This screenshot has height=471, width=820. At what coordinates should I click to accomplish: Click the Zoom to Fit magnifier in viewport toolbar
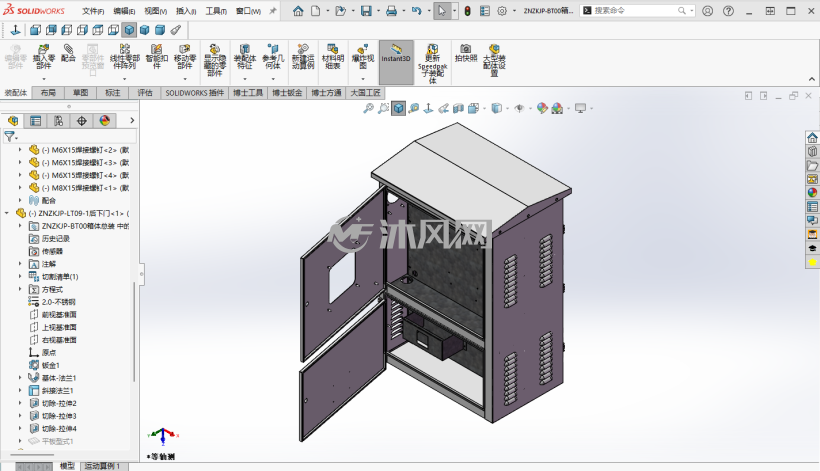tap(368, 108)
